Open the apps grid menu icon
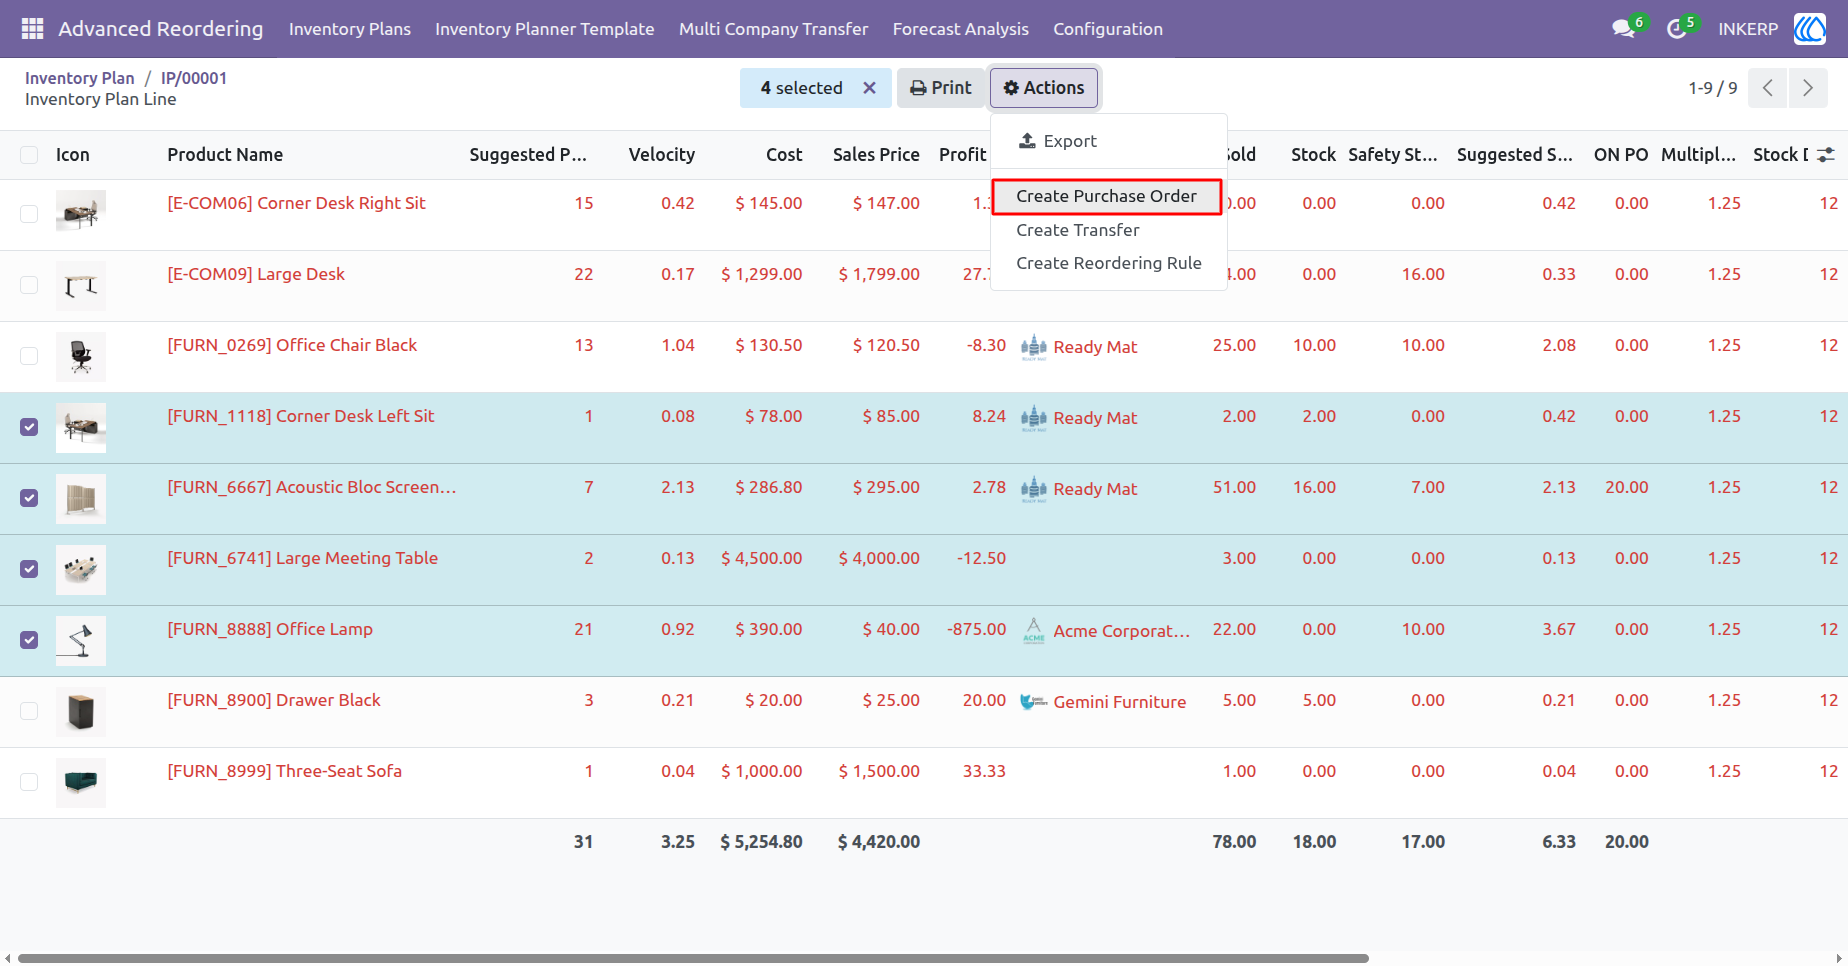Image resolution: width=1848 pixels, height=966 pixels. pyautogui.click(x=32, y=29)
